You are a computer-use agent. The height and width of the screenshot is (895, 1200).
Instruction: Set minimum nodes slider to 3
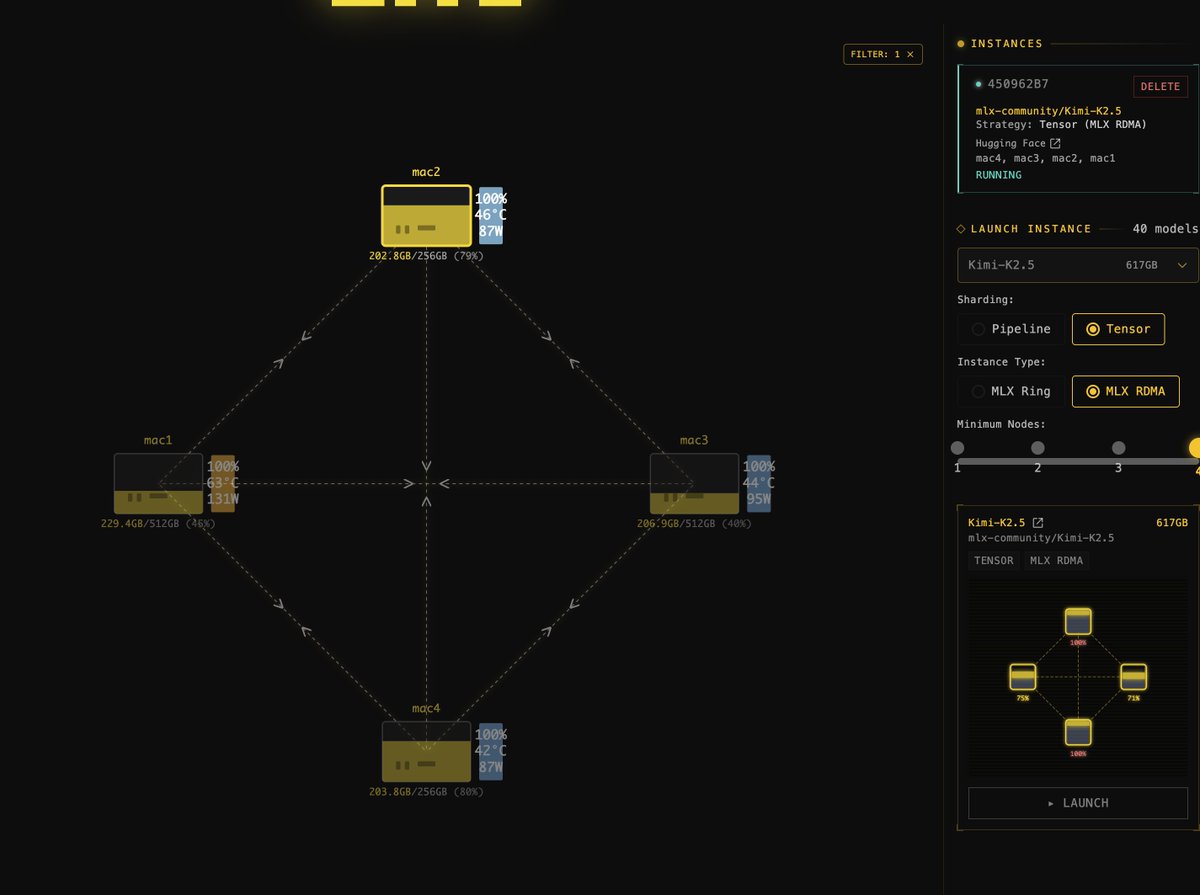pos(1118,448)
